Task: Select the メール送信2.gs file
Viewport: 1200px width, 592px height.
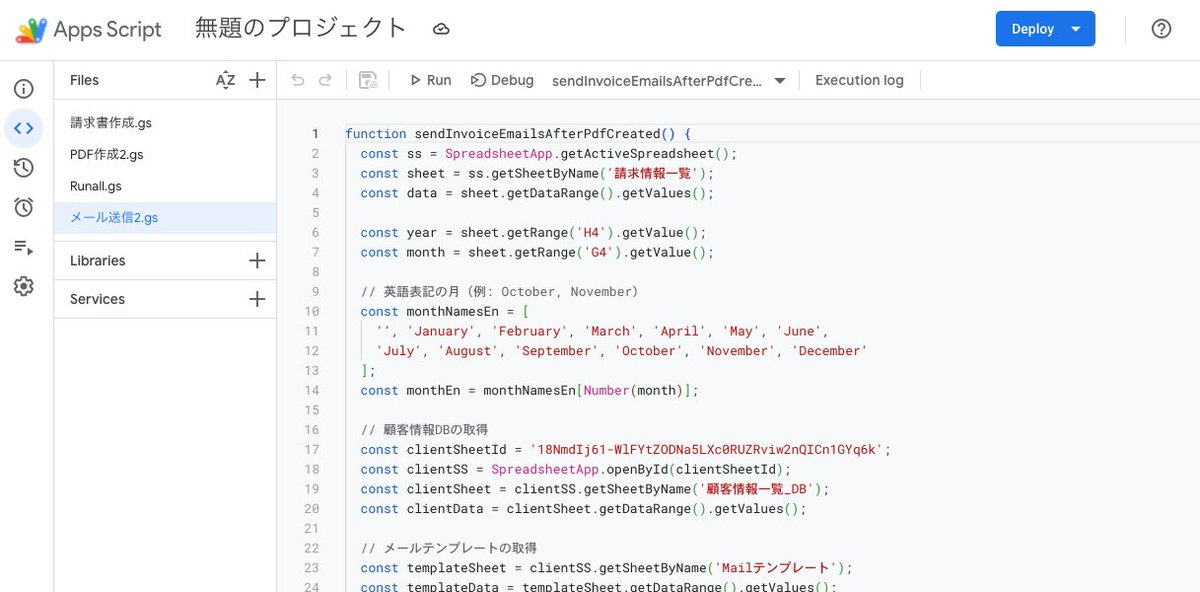Action: tap(165, 218)
